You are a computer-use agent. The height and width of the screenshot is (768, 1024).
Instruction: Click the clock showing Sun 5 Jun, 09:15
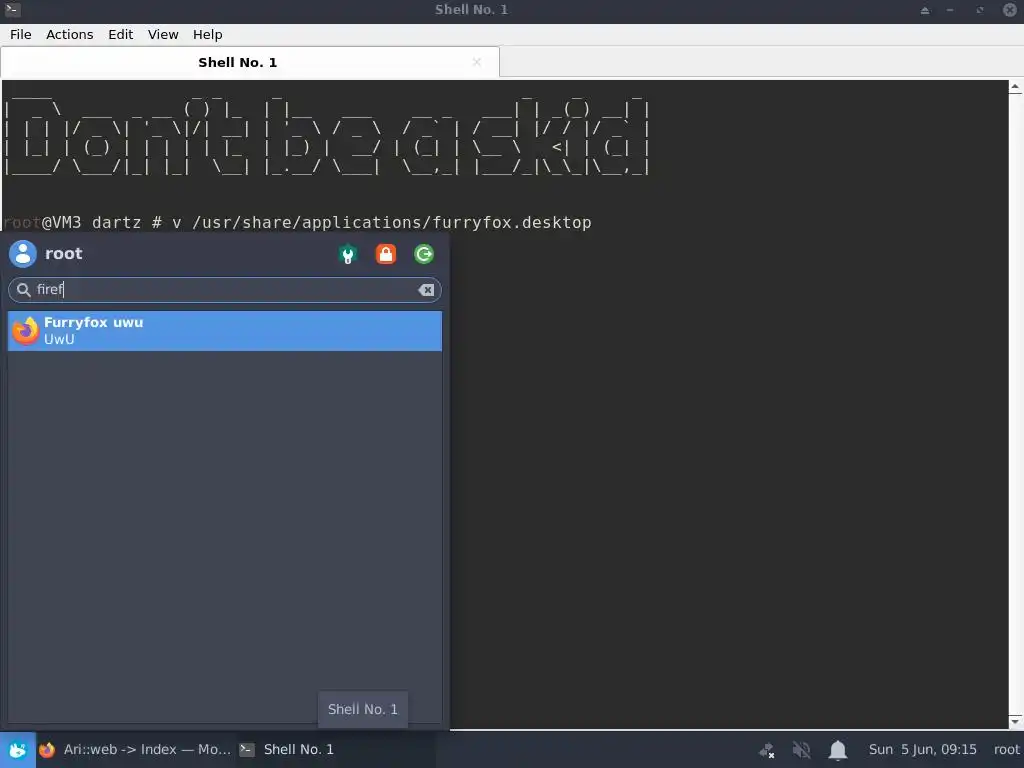click(x=922, y=750)
